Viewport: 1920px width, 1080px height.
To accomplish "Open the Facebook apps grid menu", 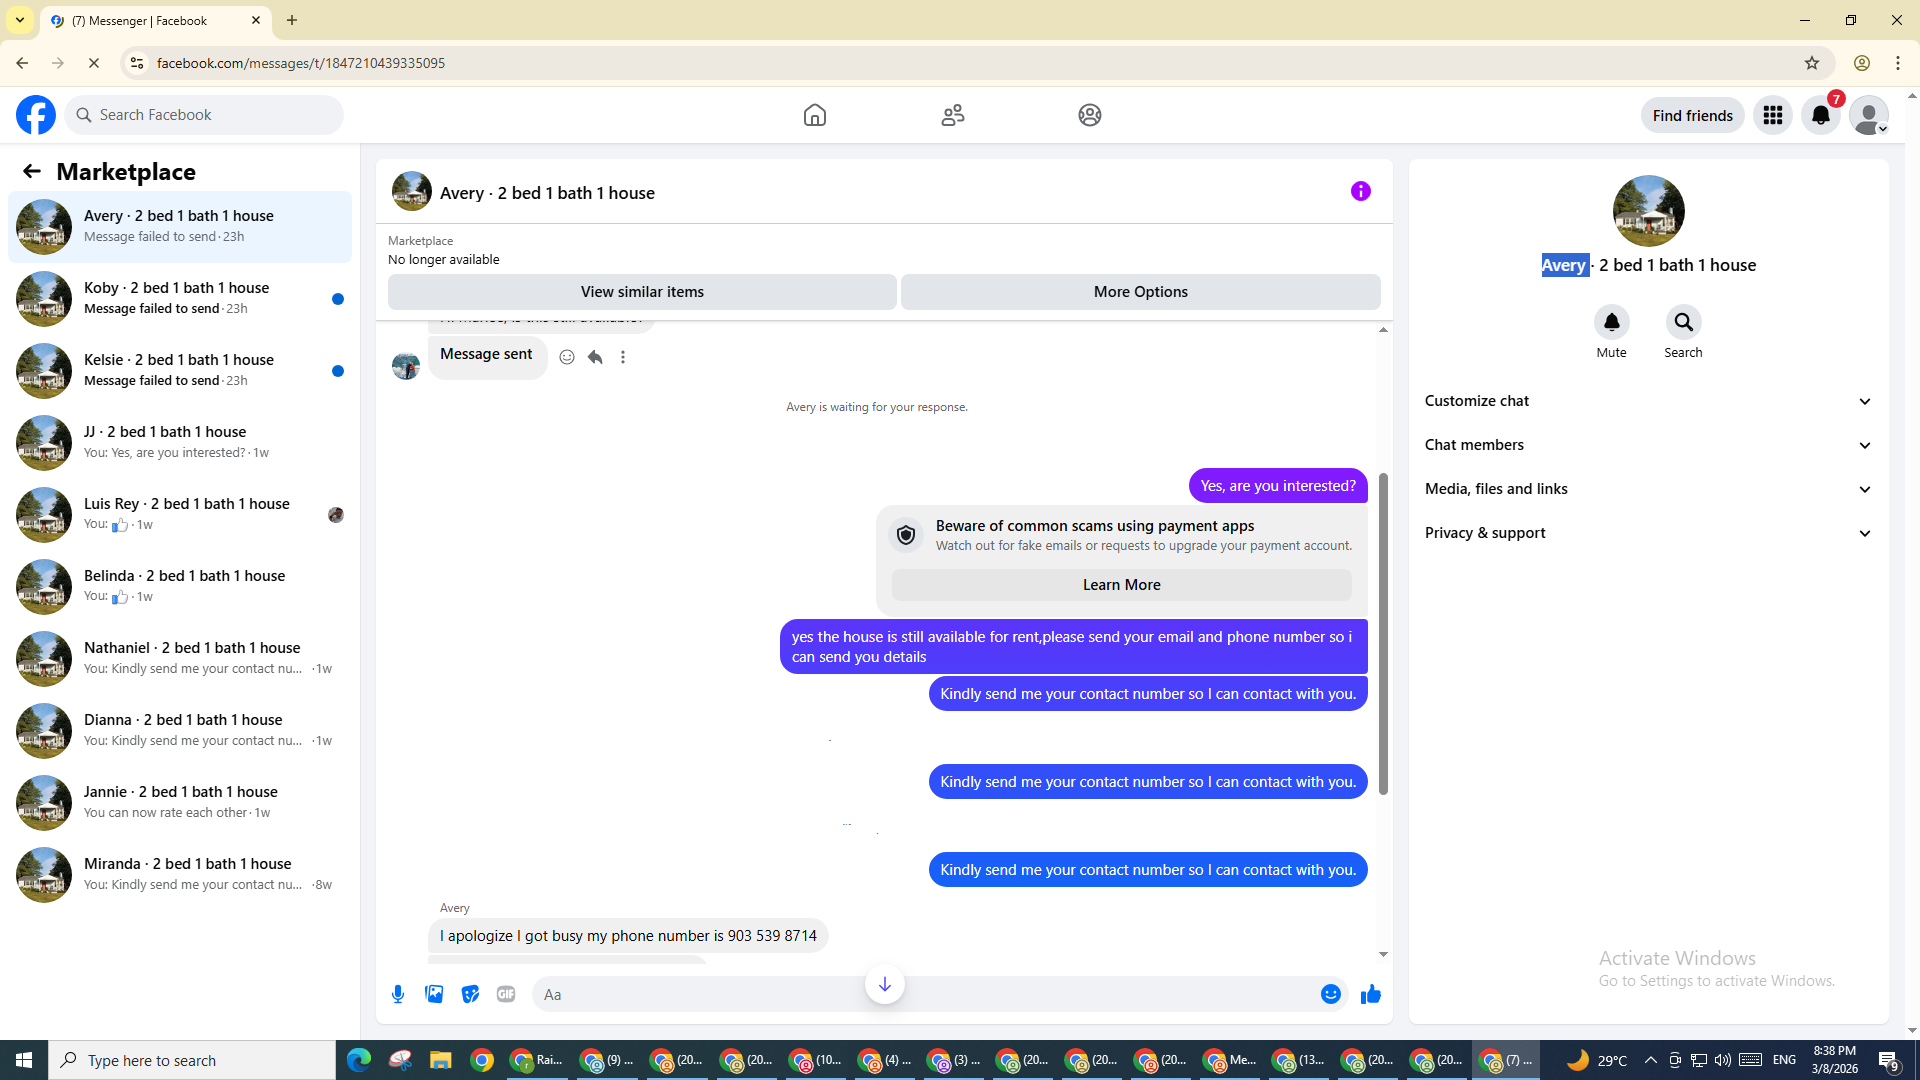I will click(1772, 115).
